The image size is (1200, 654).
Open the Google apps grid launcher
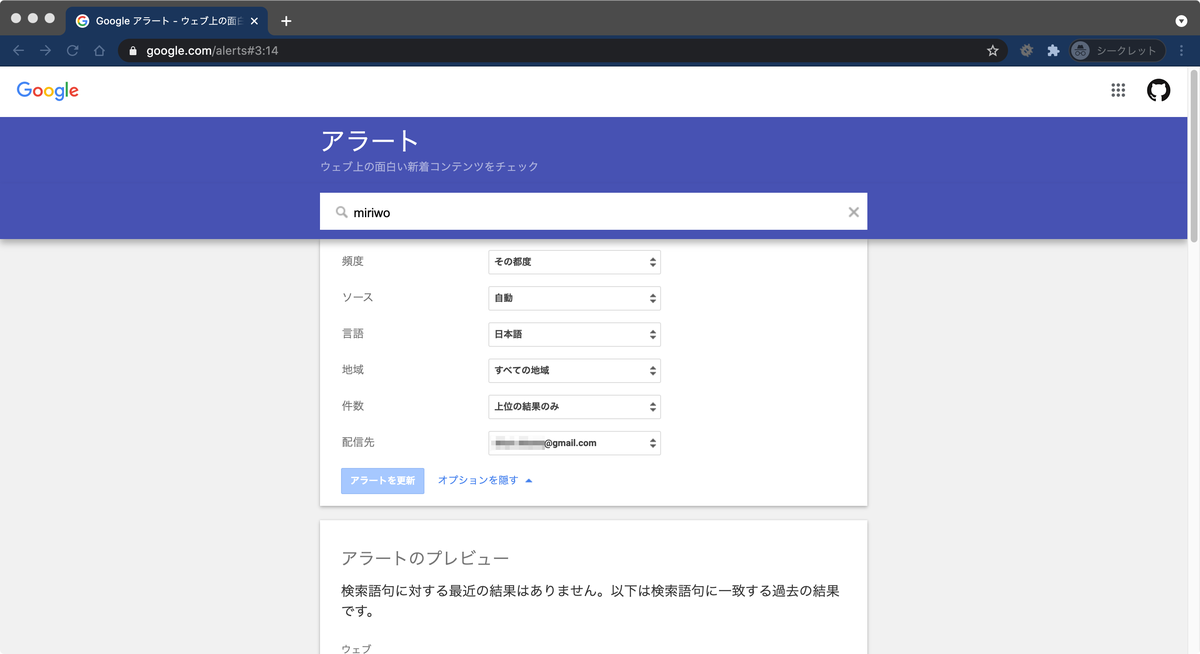[x=1118, y=90]
